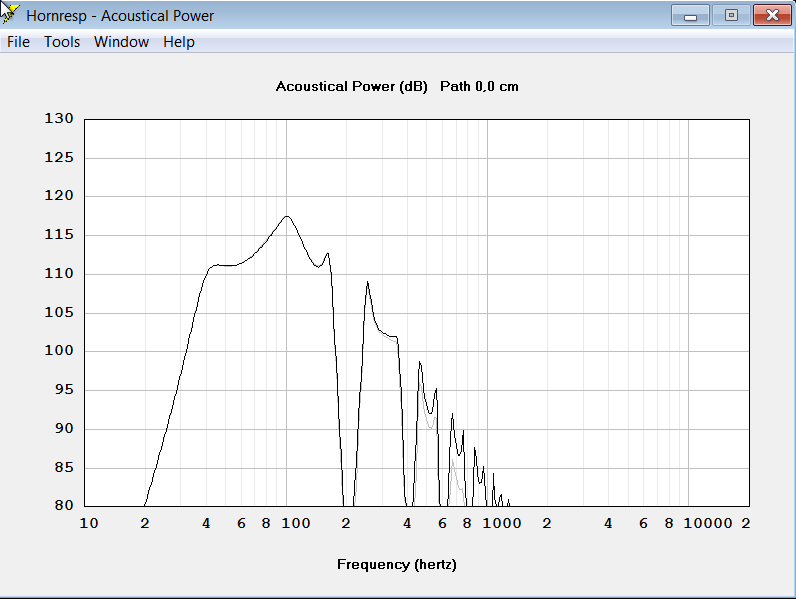
Task: Click the 125 value on vertical axis
Action: (x=59, y=157)
